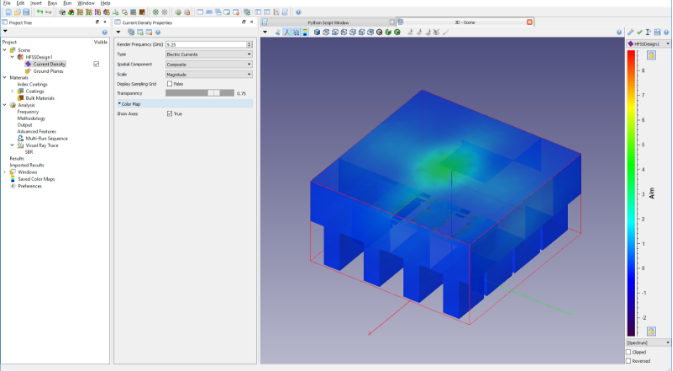Switch to the 3D - Scene tab

tap(465, 22)
